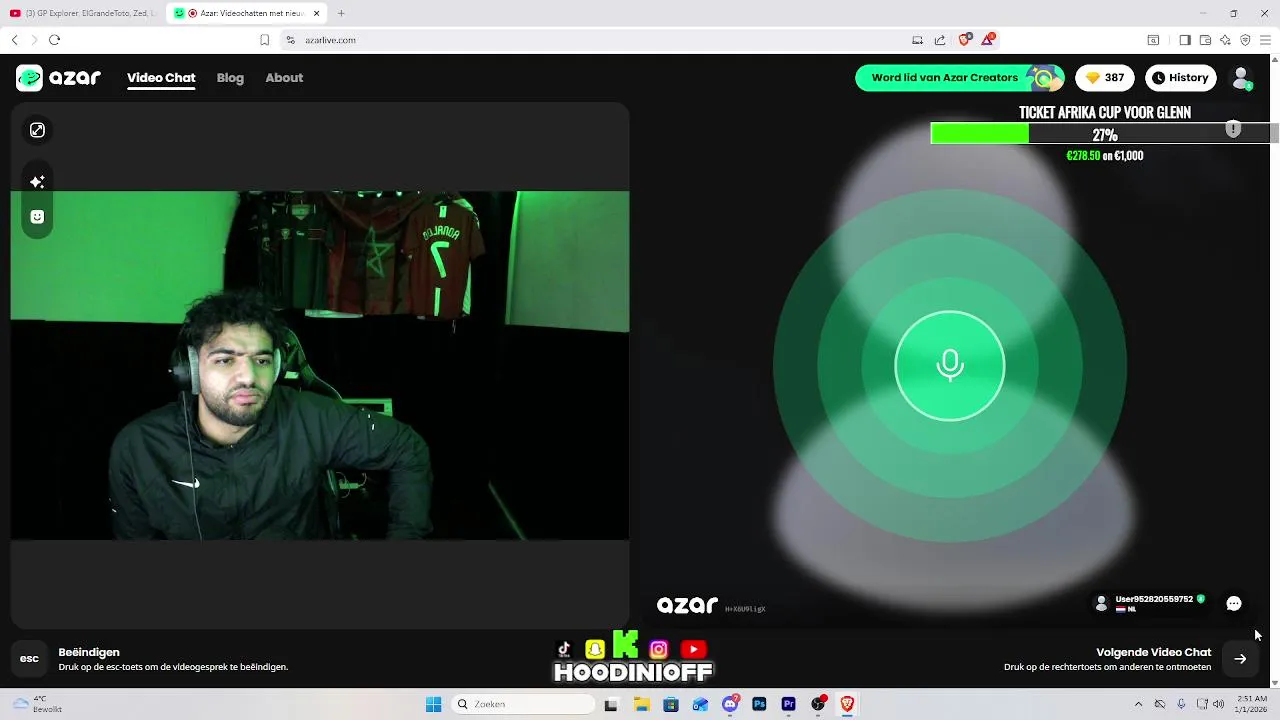1280x720 pixels.
Task: Open the Blog menu item
Action: tap(230, 78)
